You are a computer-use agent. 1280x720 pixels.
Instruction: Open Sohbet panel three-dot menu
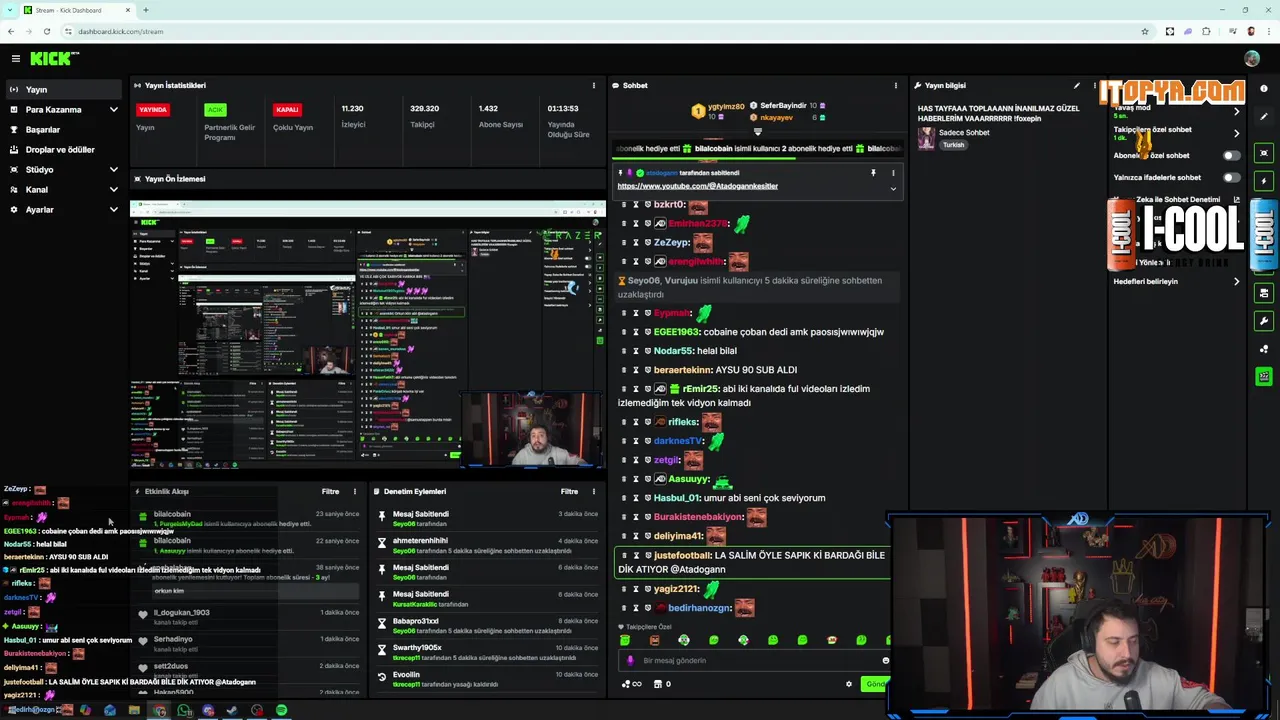click(895, 85)
